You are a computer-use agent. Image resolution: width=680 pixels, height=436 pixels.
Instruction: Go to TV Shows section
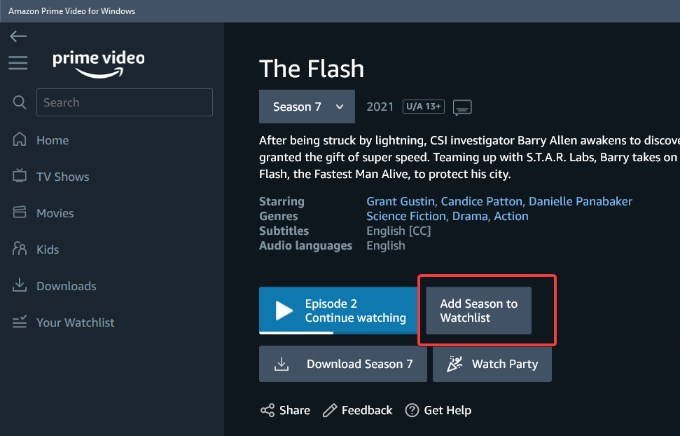[62, 177]
